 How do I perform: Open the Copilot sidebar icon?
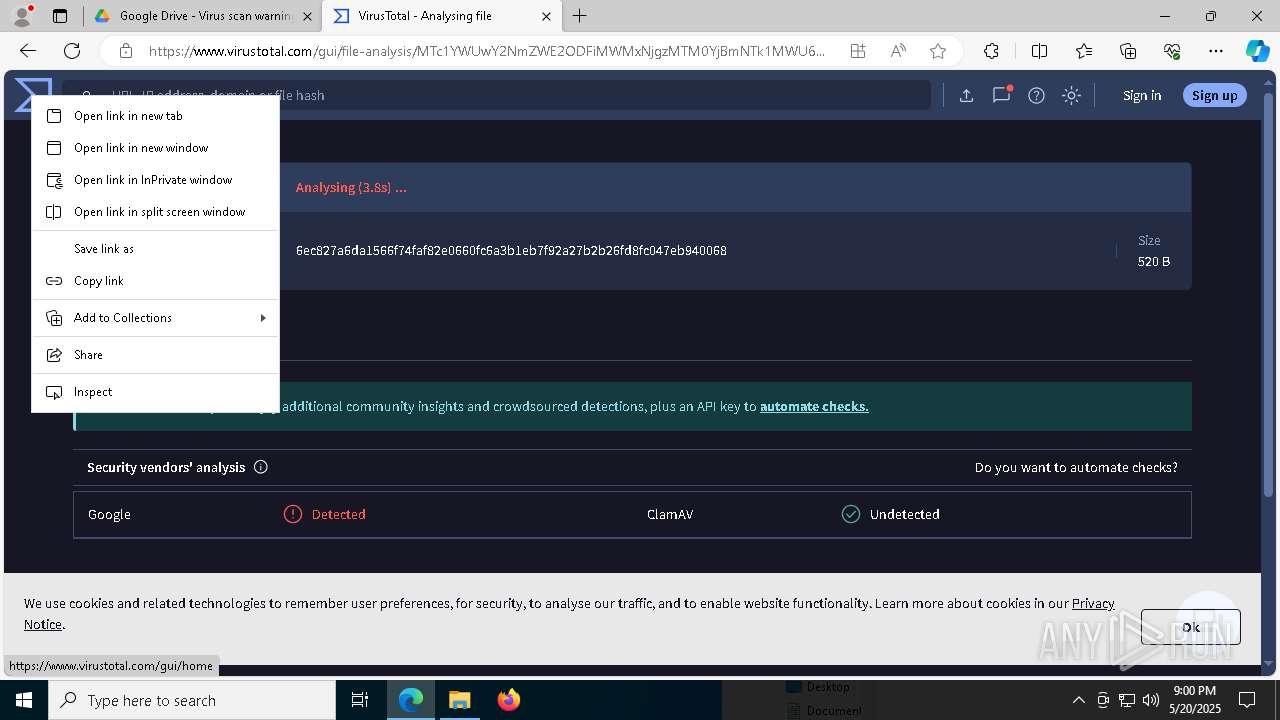(x=1258, y=51)
